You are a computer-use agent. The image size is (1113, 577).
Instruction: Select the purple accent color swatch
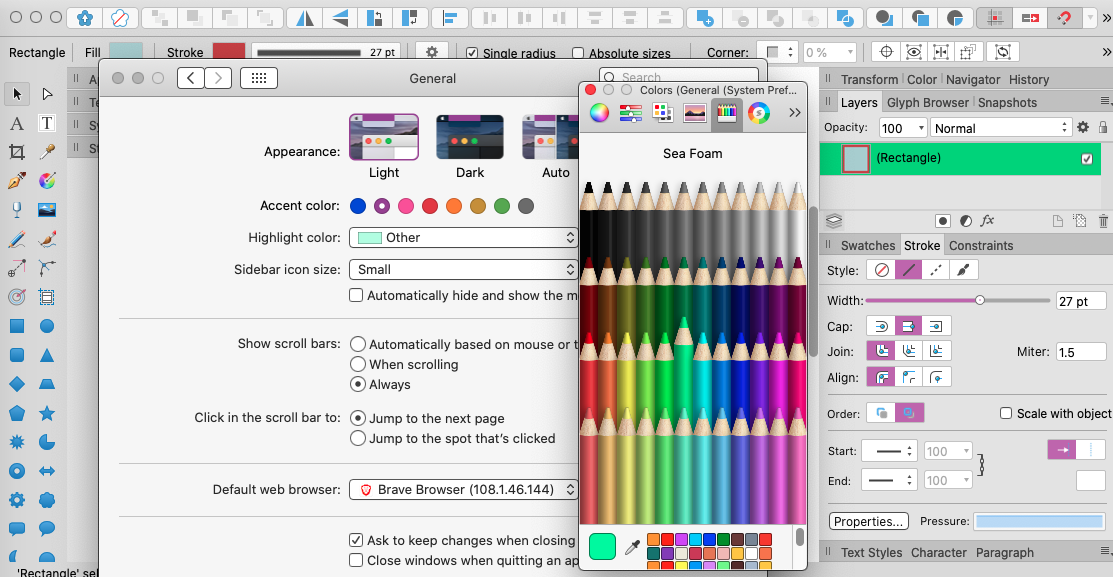(381, 205)
